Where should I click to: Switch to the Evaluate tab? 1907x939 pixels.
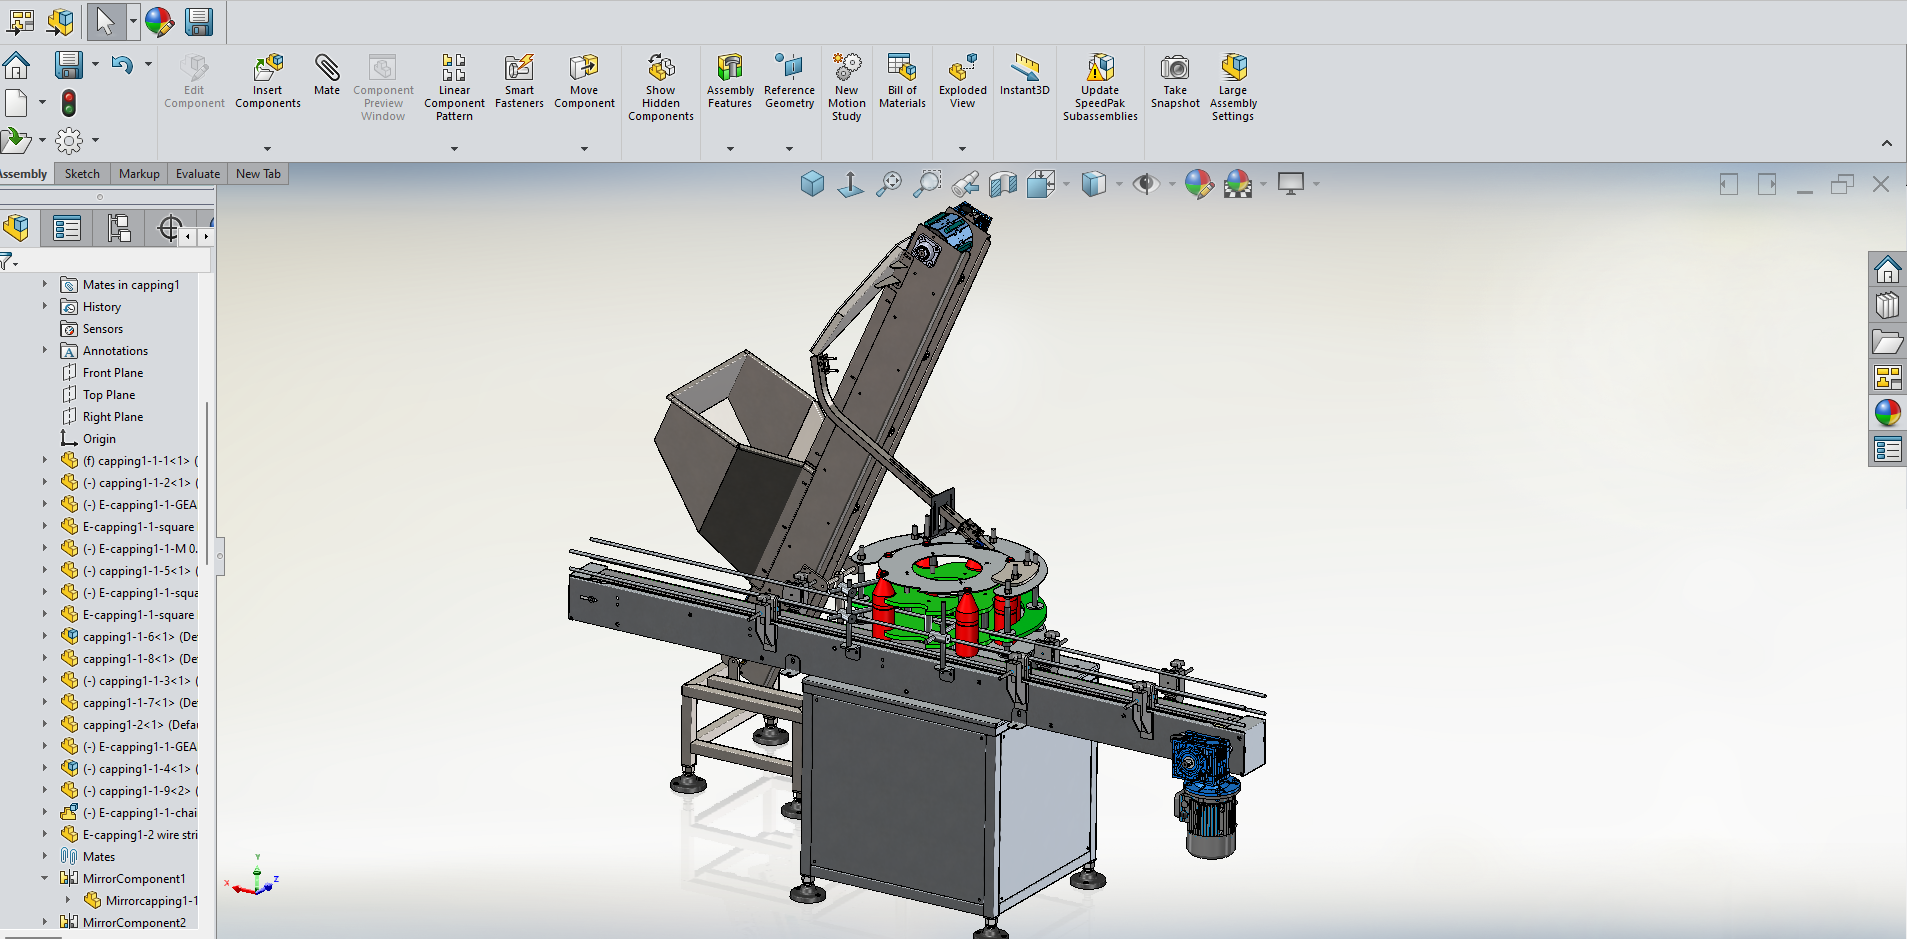pos(198,174)
